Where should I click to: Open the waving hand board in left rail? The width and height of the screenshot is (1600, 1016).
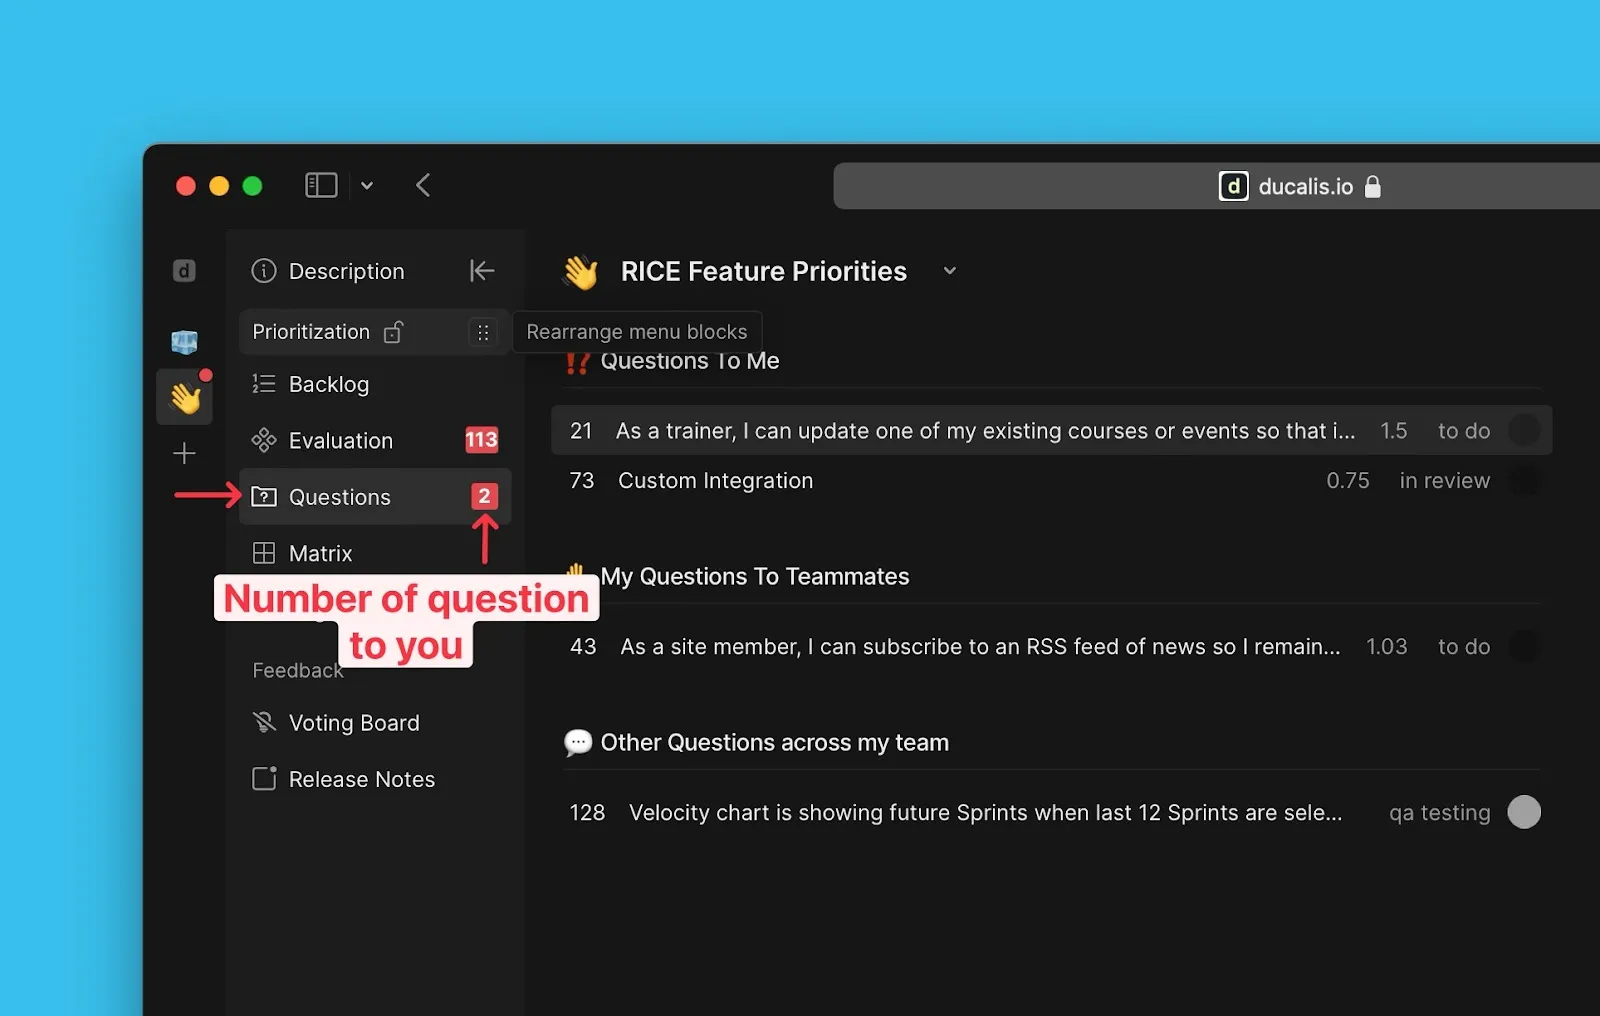(185, 397)
